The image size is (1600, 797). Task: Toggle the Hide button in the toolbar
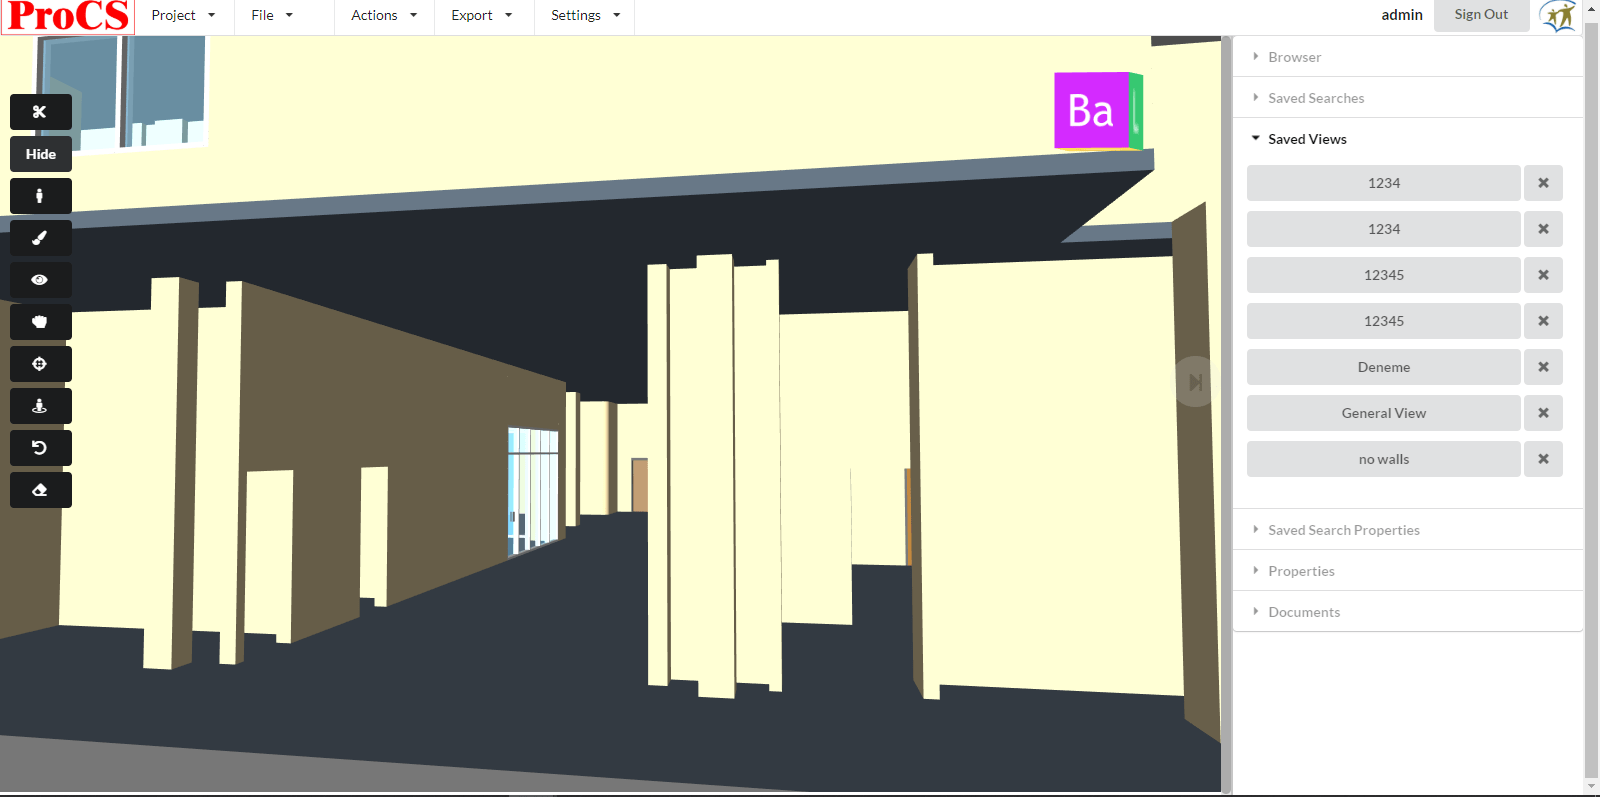(40, 154)
